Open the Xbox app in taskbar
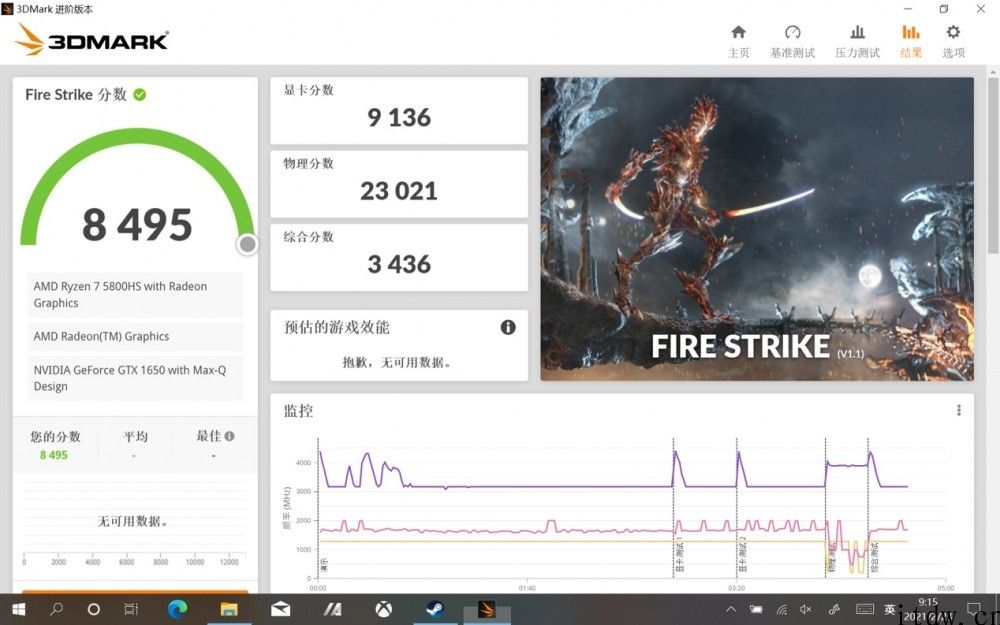 tap(383, 609)
